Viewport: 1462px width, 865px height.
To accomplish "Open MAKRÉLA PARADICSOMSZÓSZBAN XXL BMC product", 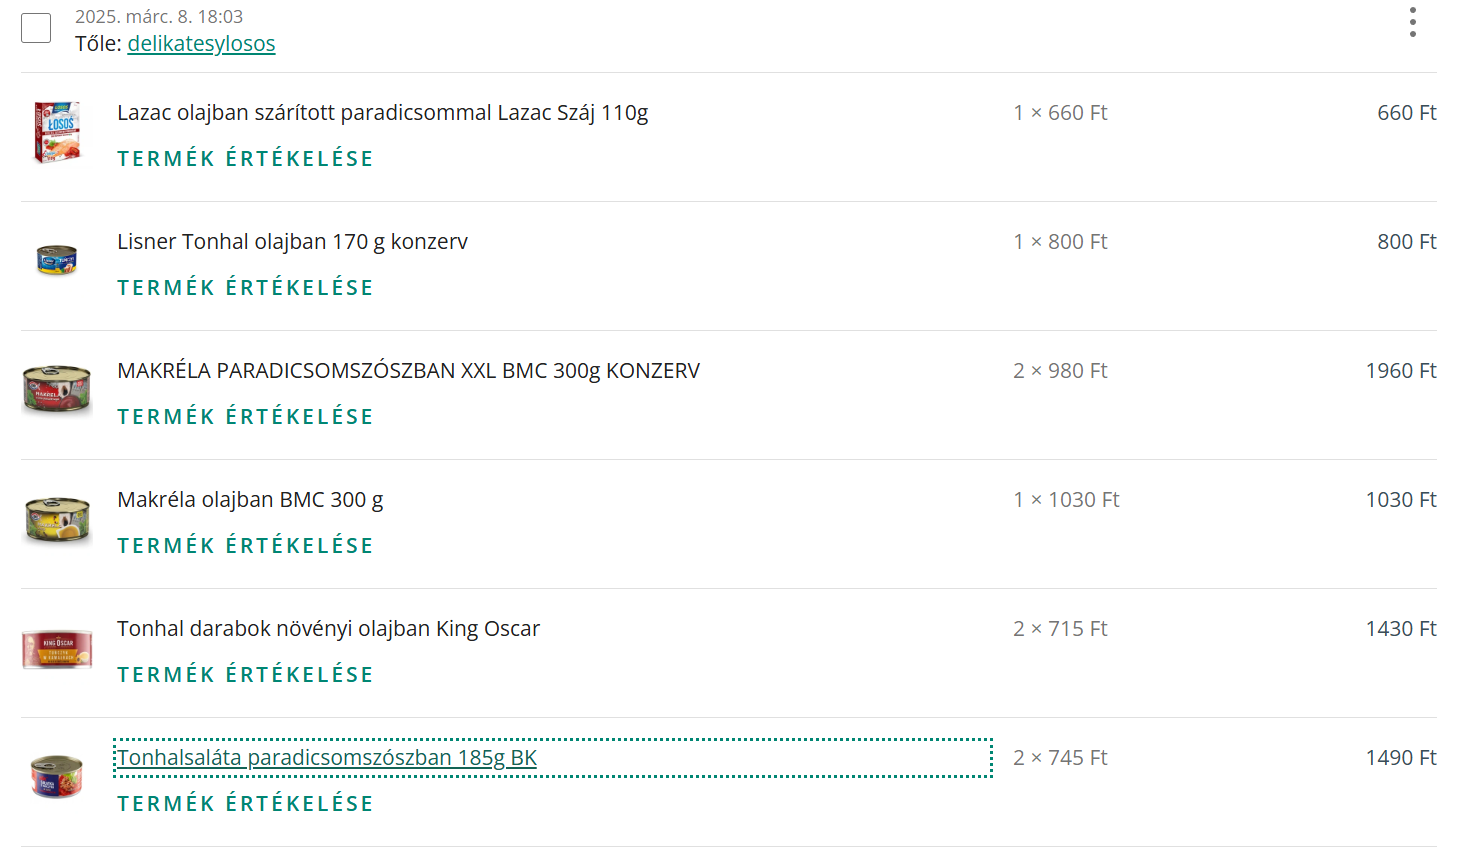I will [x=408, y=371].
